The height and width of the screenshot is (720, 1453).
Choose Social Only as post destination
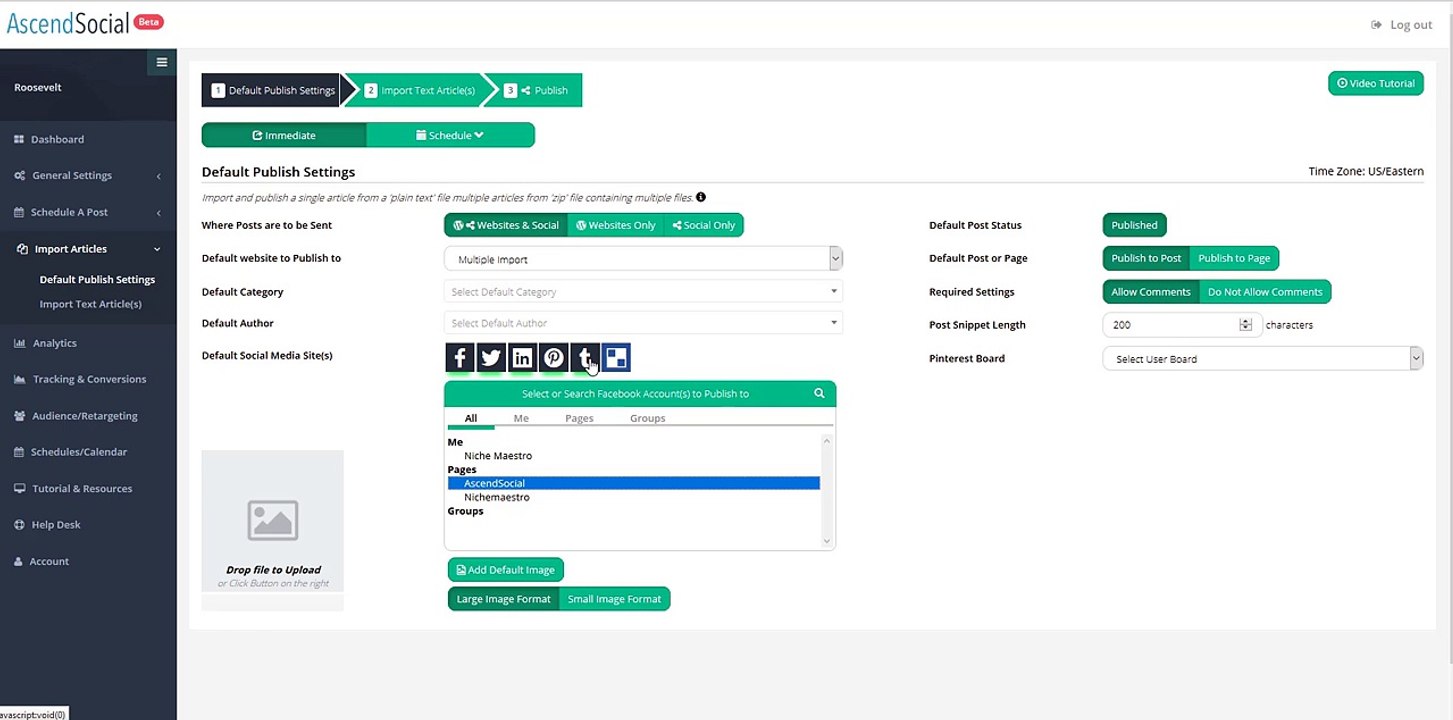tap(704, 225)
